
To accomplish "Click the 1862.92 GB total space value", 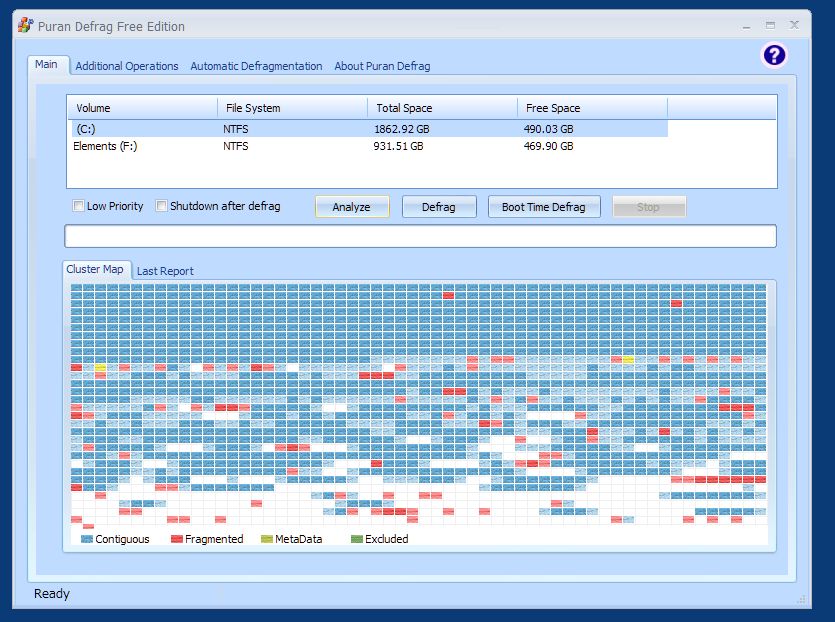I will [x=402, y=129].
